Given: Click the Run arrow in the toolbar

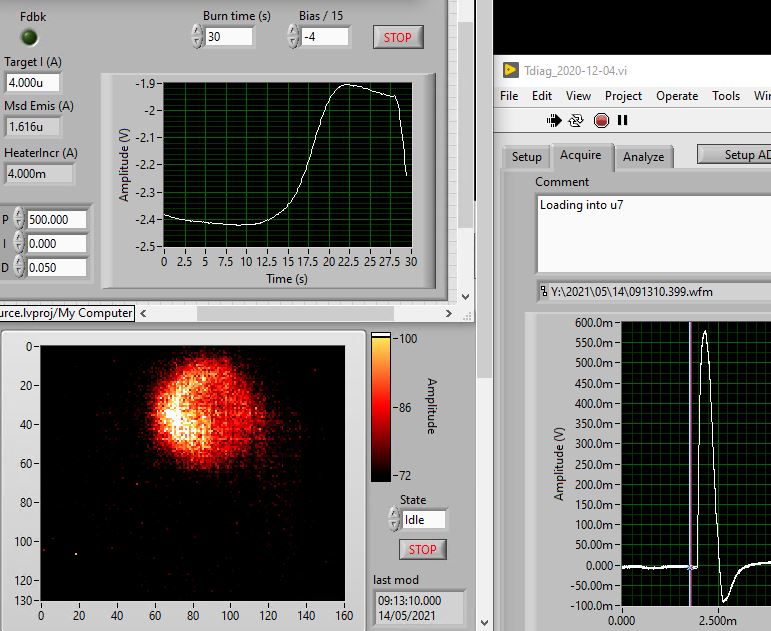Looking at the screenshot, I should pyautogui.click(x=553, y=120).
